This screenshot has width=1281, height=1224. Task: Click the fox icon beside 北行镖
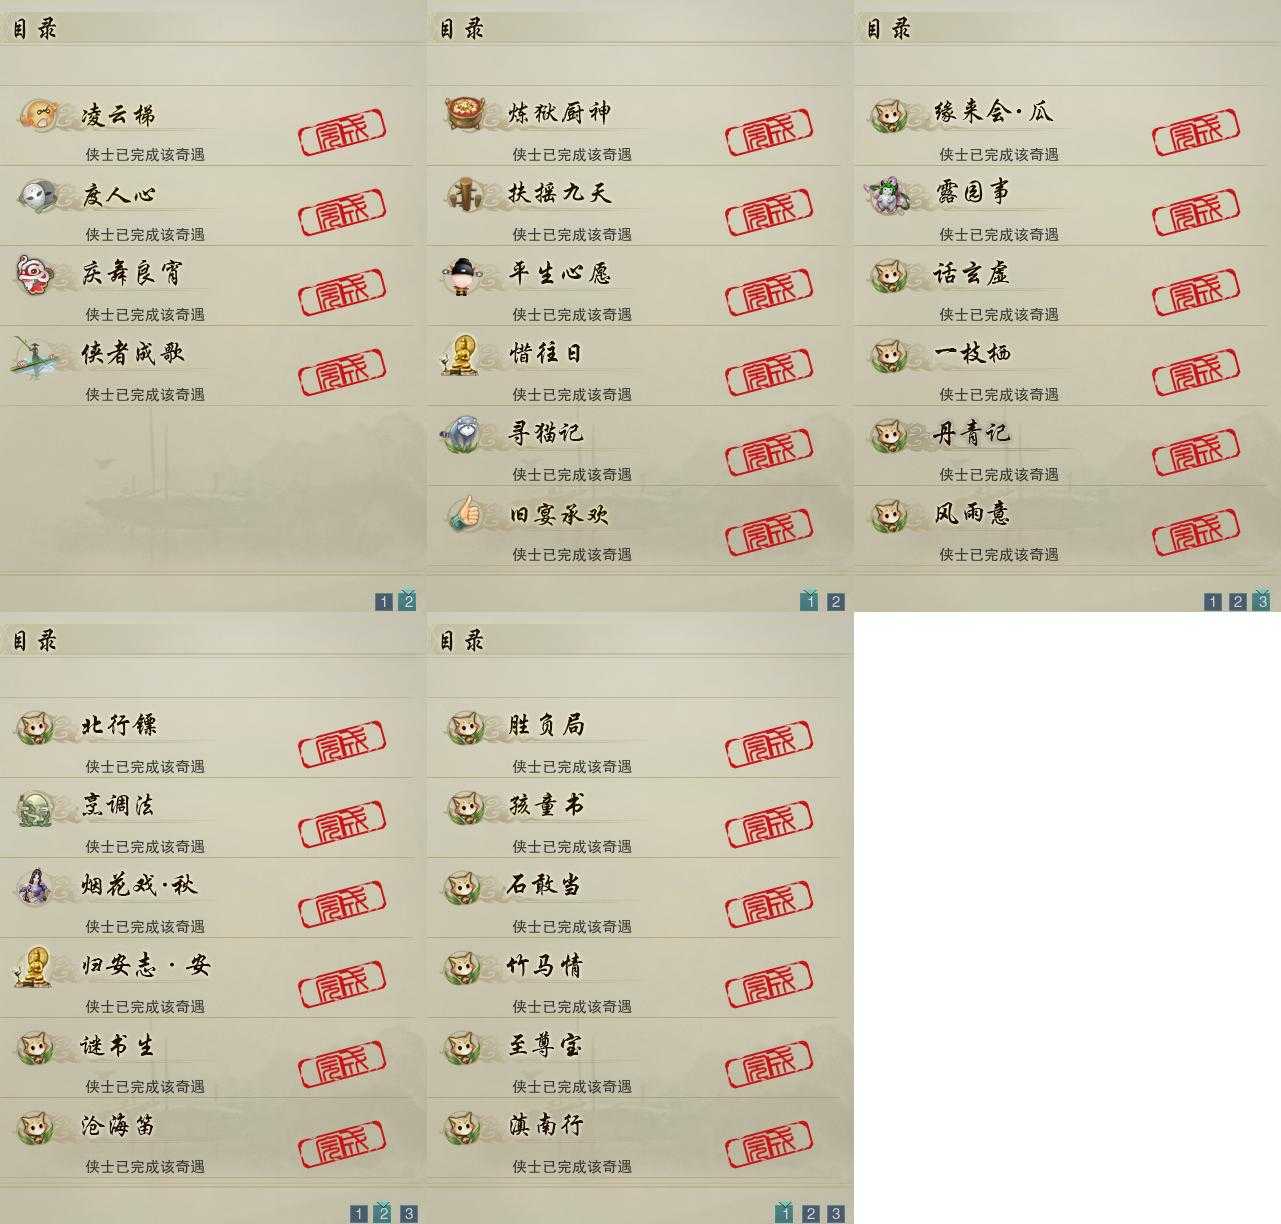pyautogui.click(x=33, y=726)
